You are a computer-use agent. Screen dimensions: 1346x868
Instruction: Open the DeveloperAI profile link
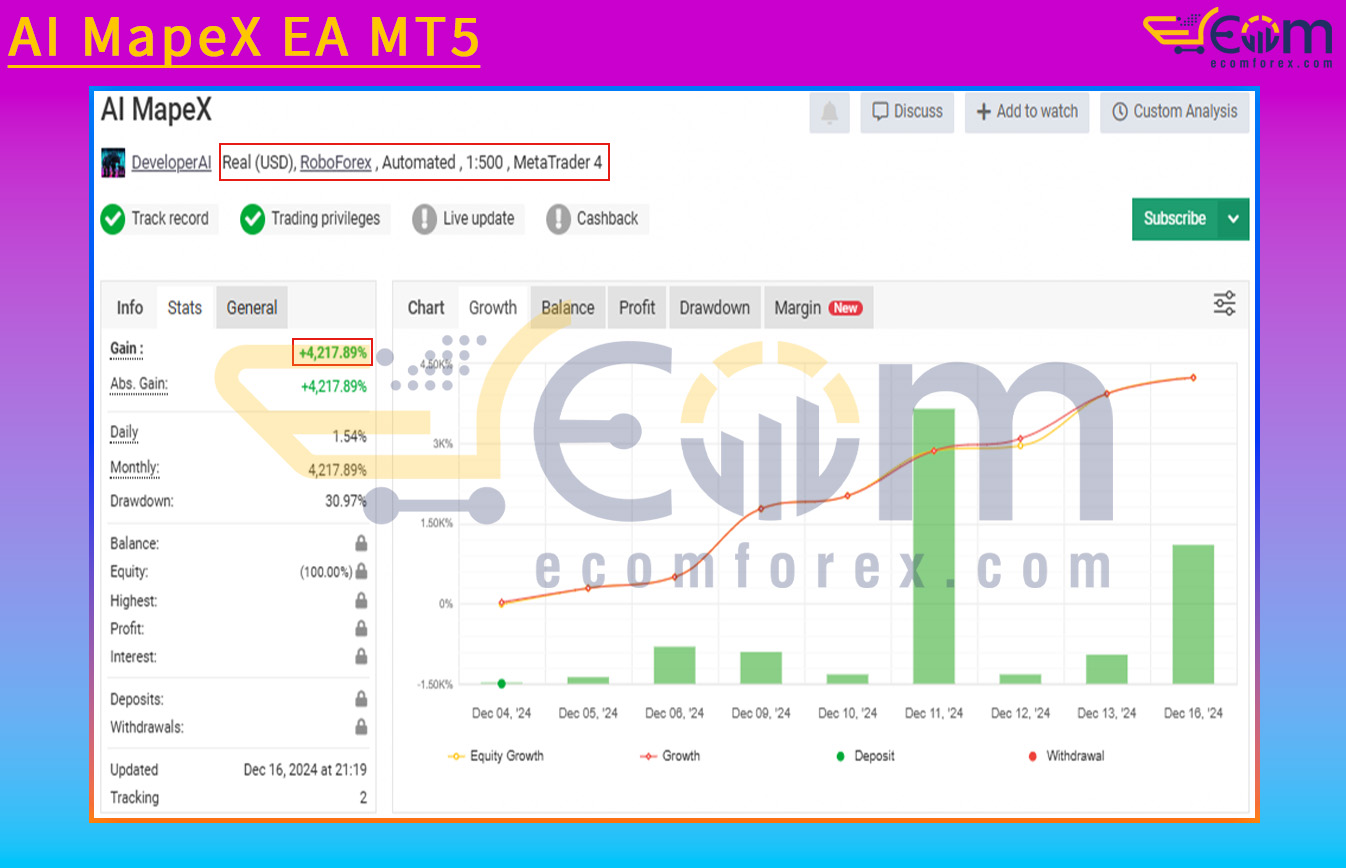(x=171, y=162)
